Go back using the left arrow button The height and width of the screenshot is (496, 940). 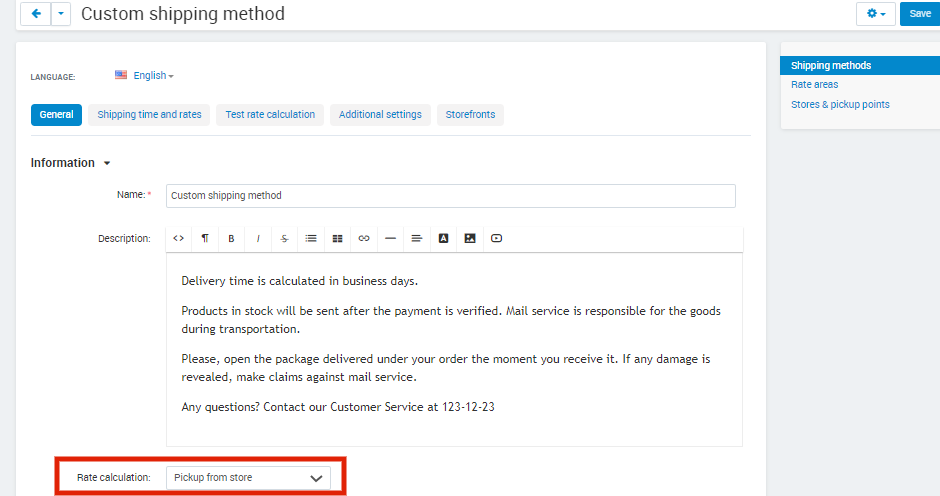pos(36,14)
